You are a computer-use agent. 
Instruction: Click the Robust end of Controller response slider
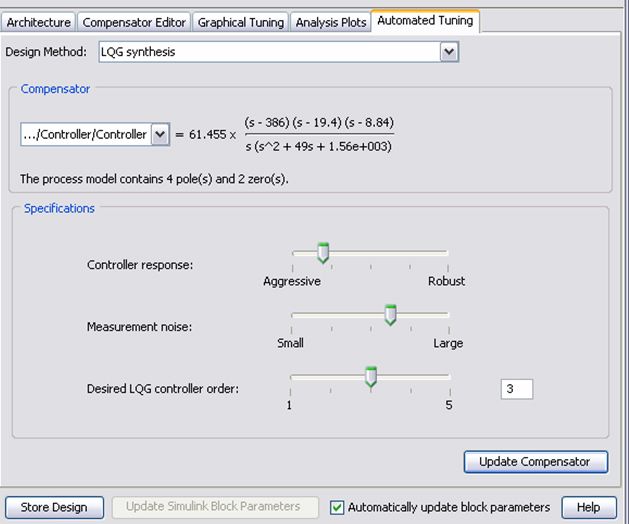pyautogui.click(x=448, y=254)
